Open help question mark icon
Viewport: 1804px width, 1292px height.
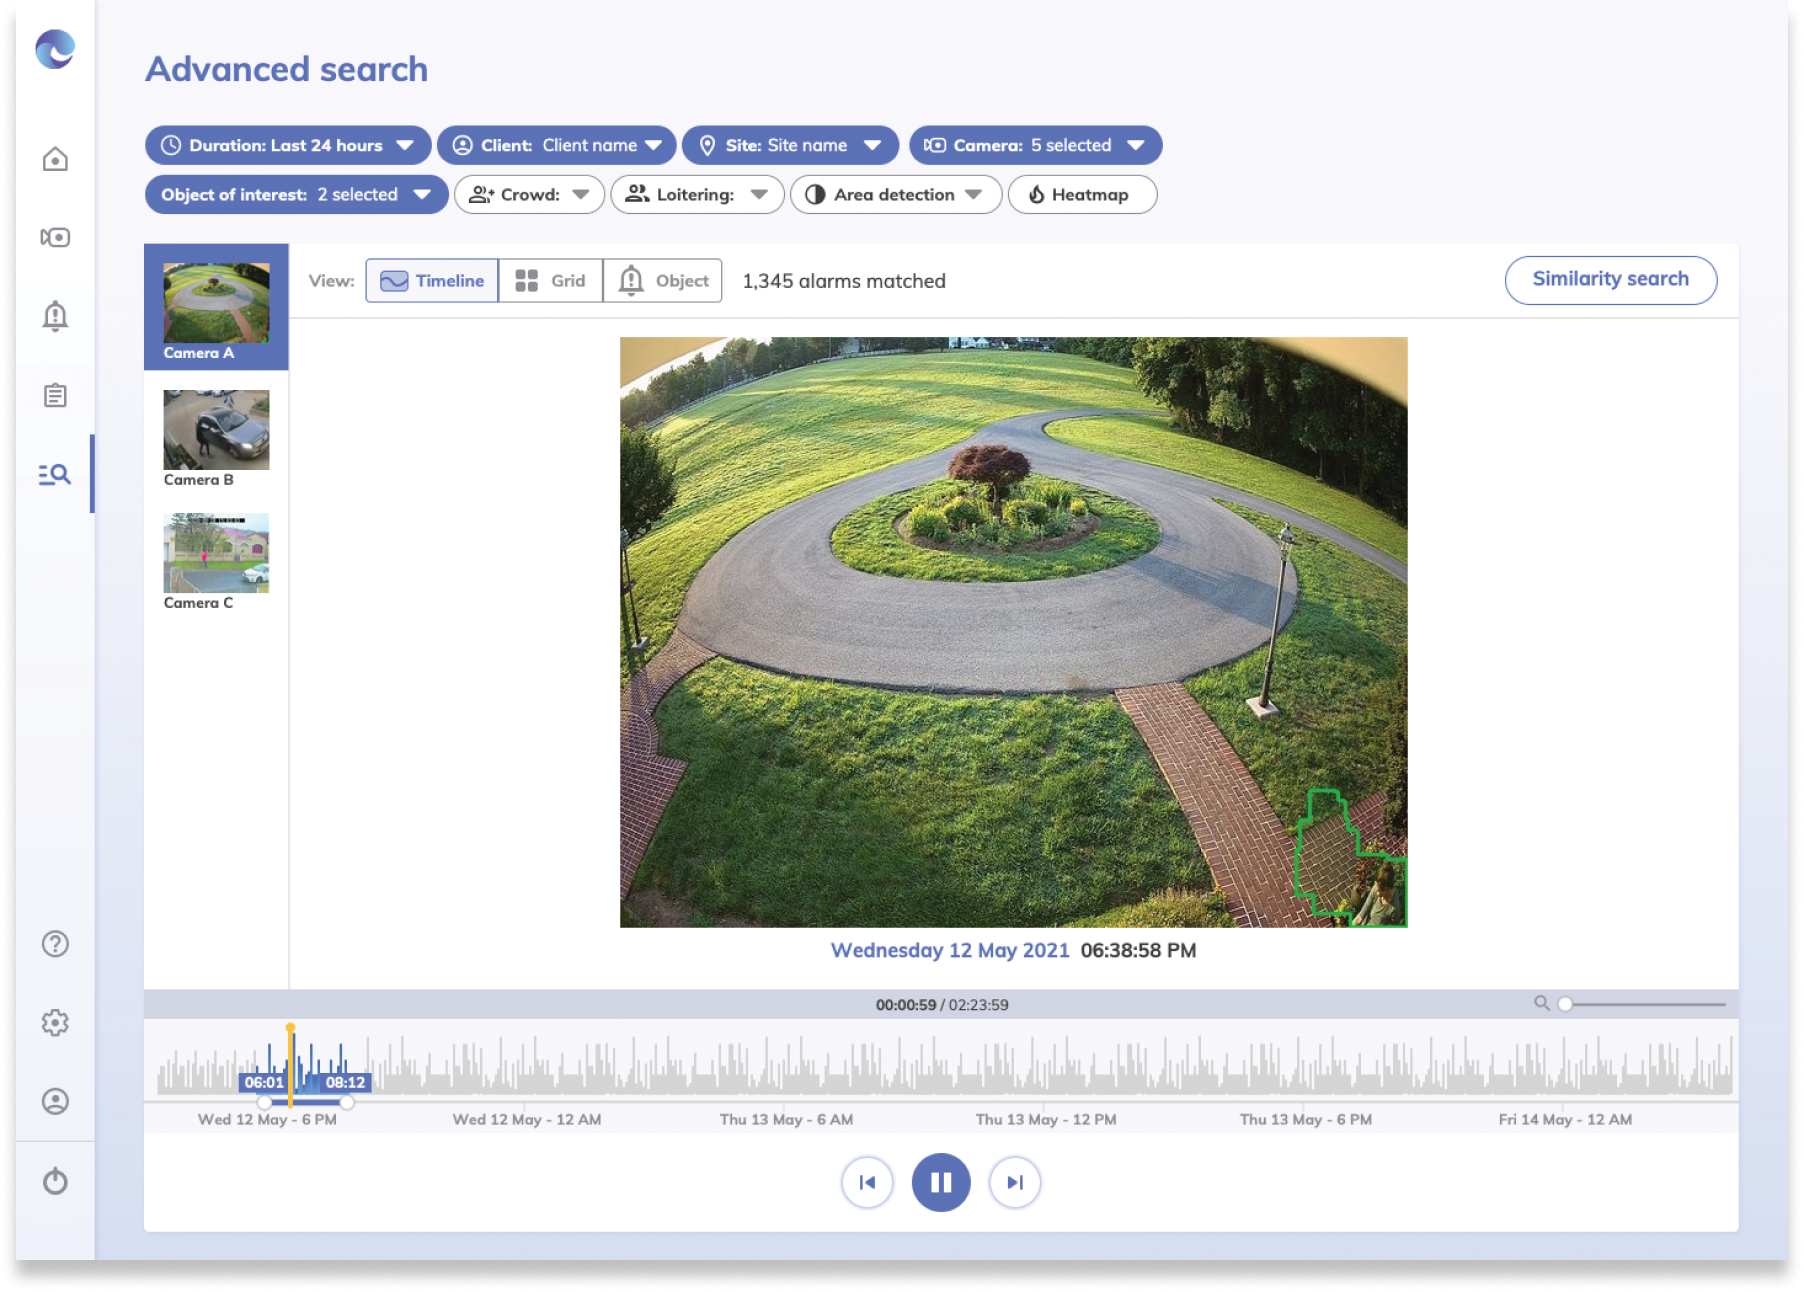click(55, 944)
